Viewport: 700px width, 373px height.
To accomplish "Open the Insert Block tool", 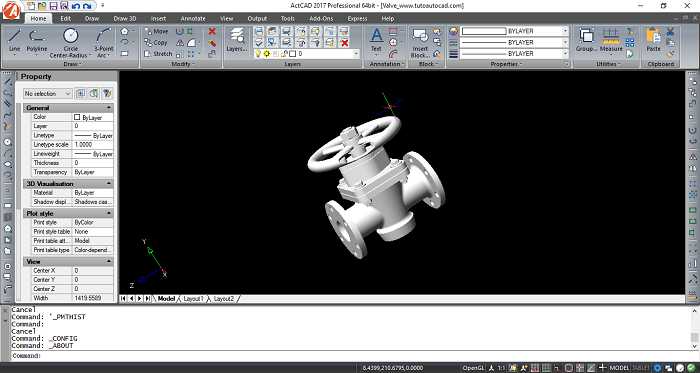I will pyautogui.click(x=420, y=43).
